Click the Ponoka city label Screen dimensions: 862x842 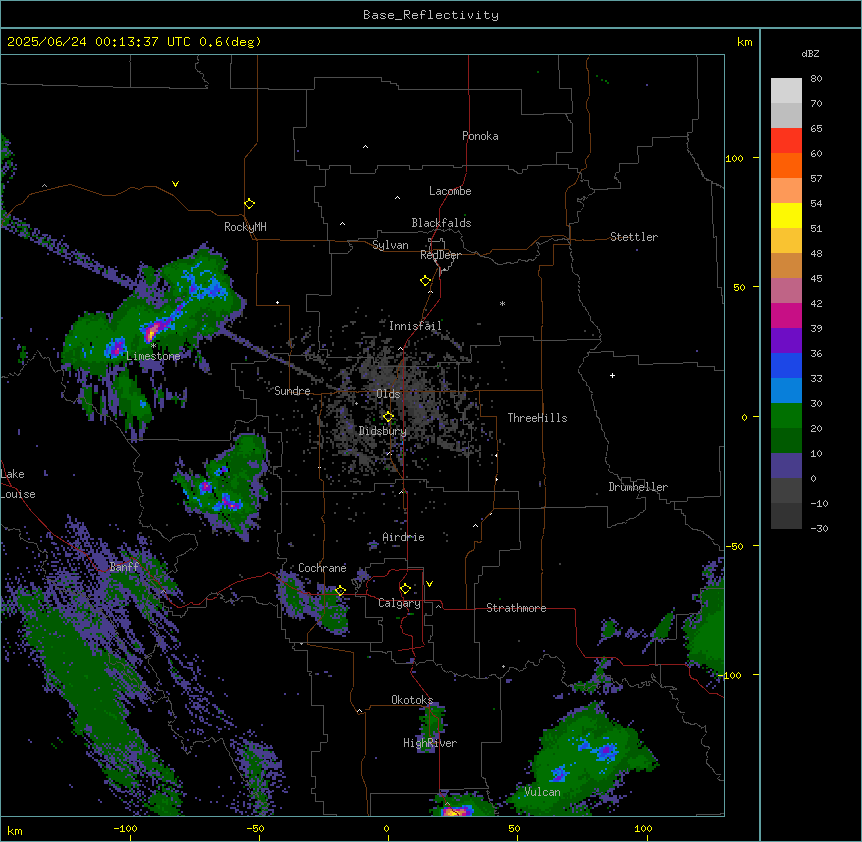480,136
